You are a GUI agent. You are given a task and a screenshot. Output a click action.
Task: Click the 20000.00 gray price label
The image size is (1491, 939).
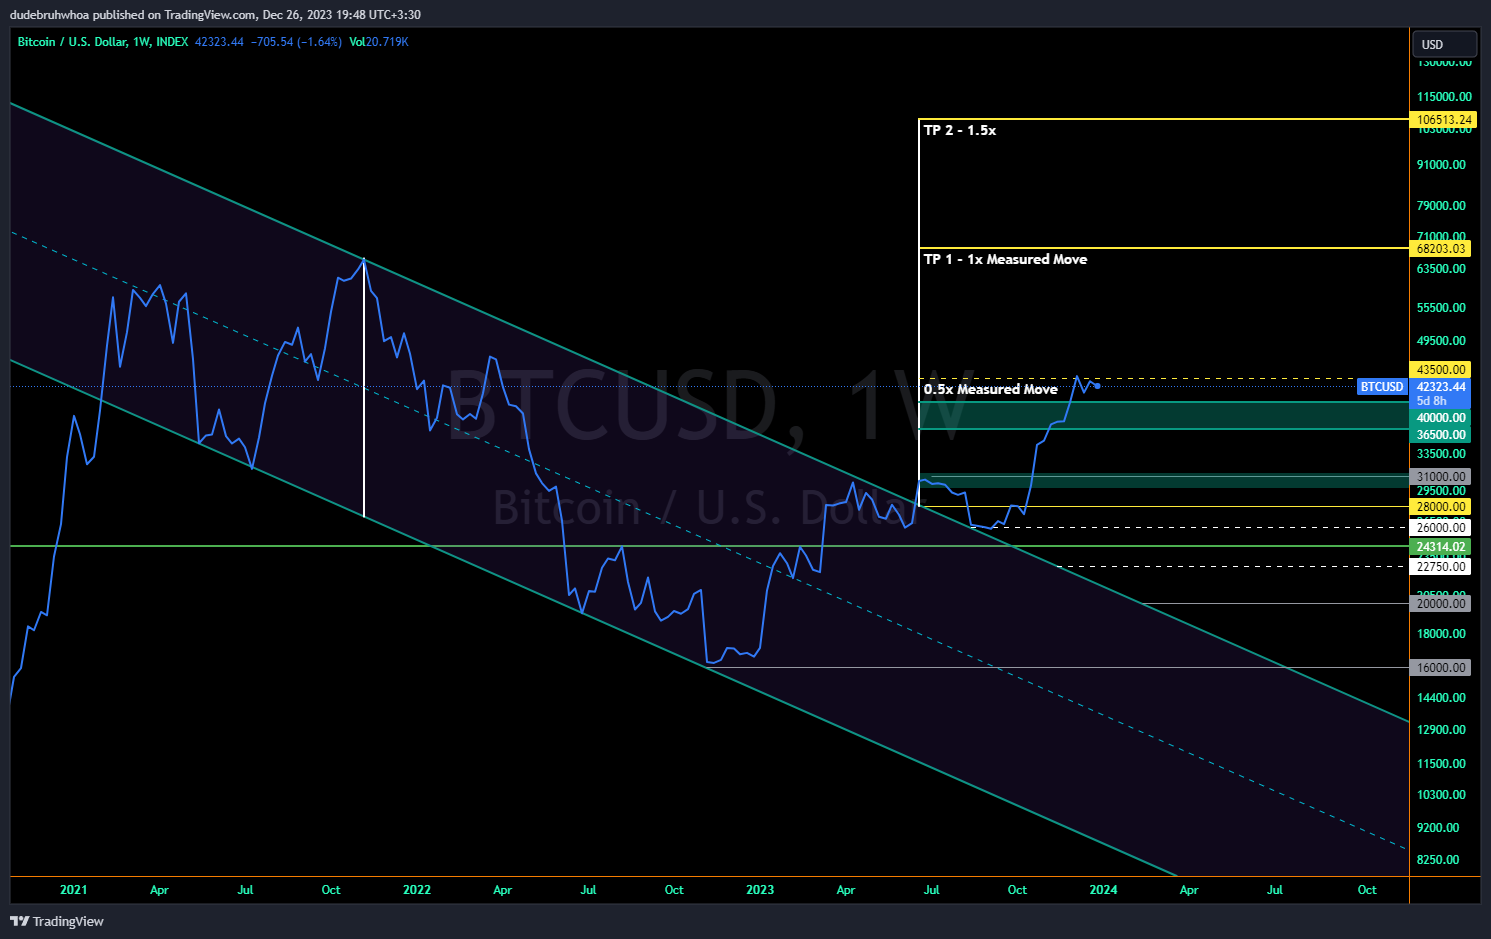(1441, 603)
